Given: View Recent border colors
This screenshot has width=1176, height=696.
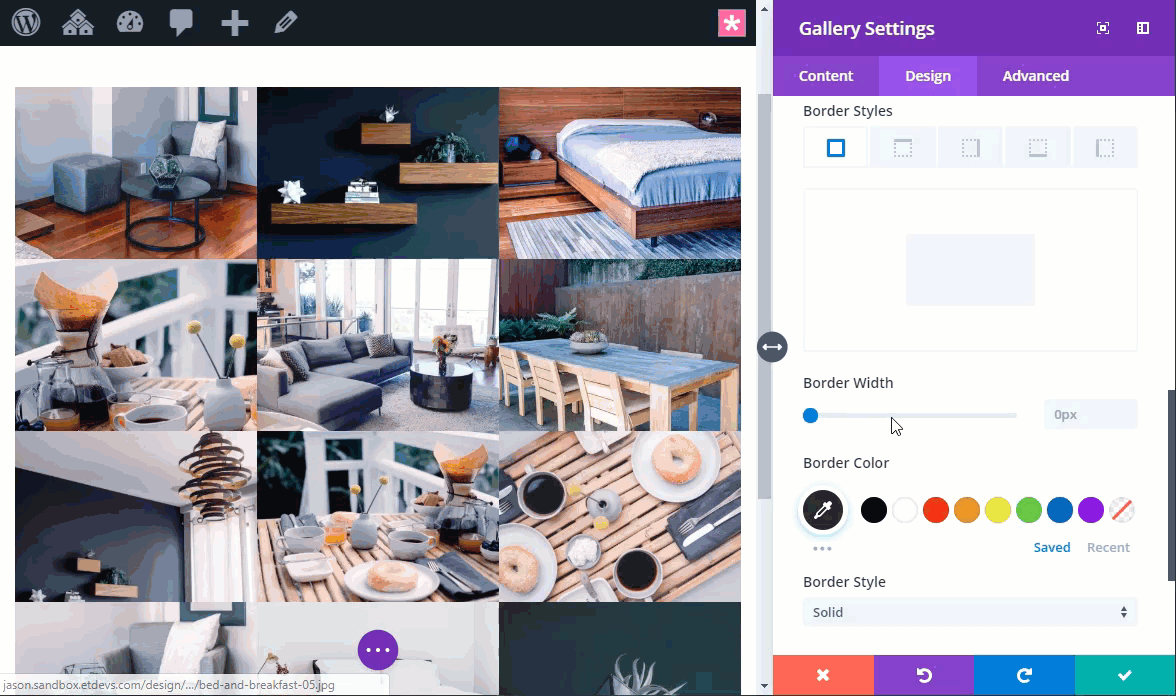Looking at the screenshot, I should 1108,547.
